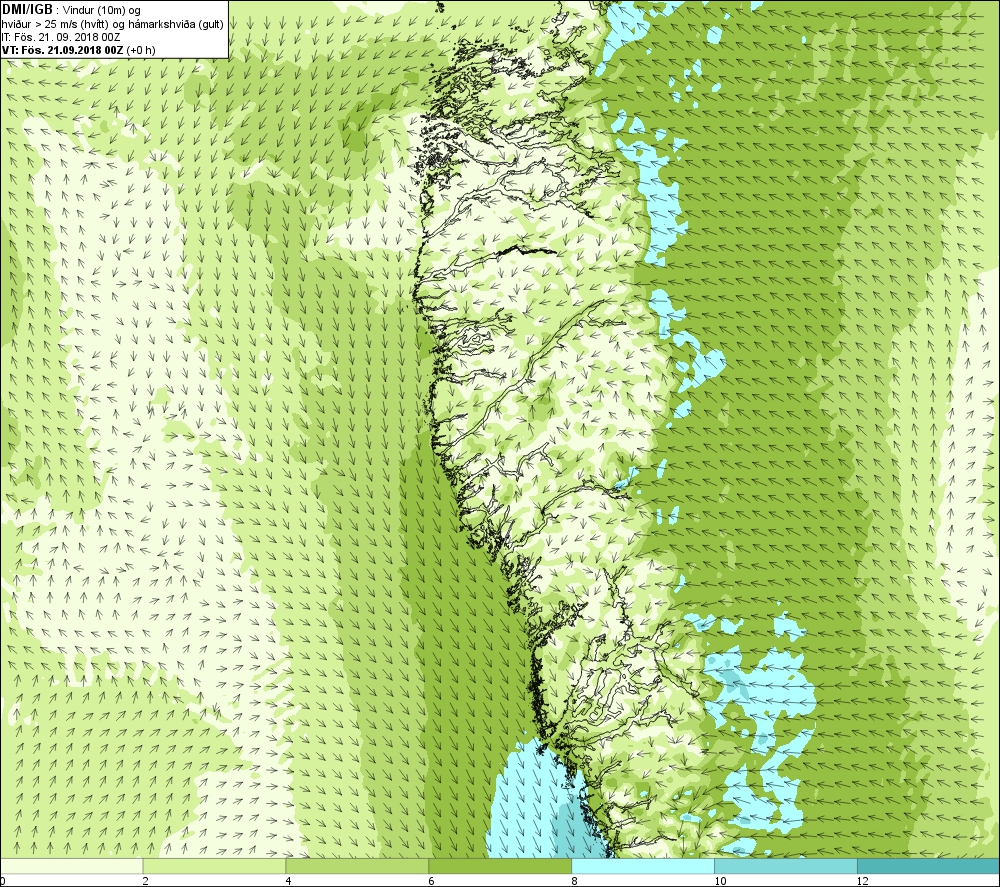This screenshot has width=1000, height=887.
Task: Click the '6' label on the color scale
Action: tap(432, 881)
